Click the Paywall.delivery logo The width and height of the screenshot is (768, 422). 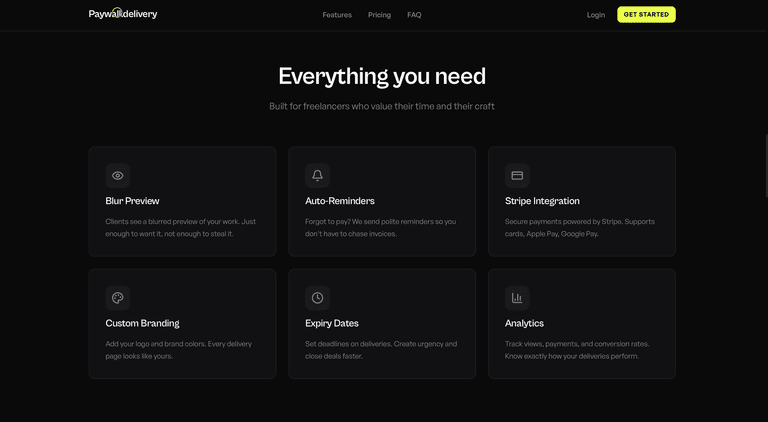tap(123, 14)
